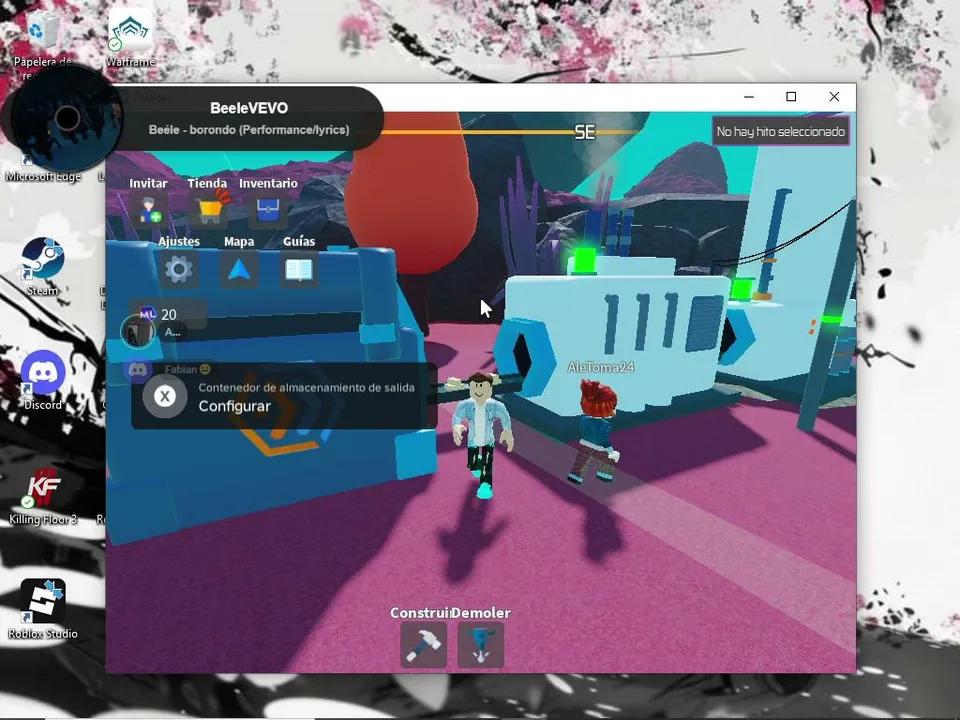Click the player avatar with level 20
Image resolution: width=960 pixels, height=720 pixels.
(x=138, y=331)
